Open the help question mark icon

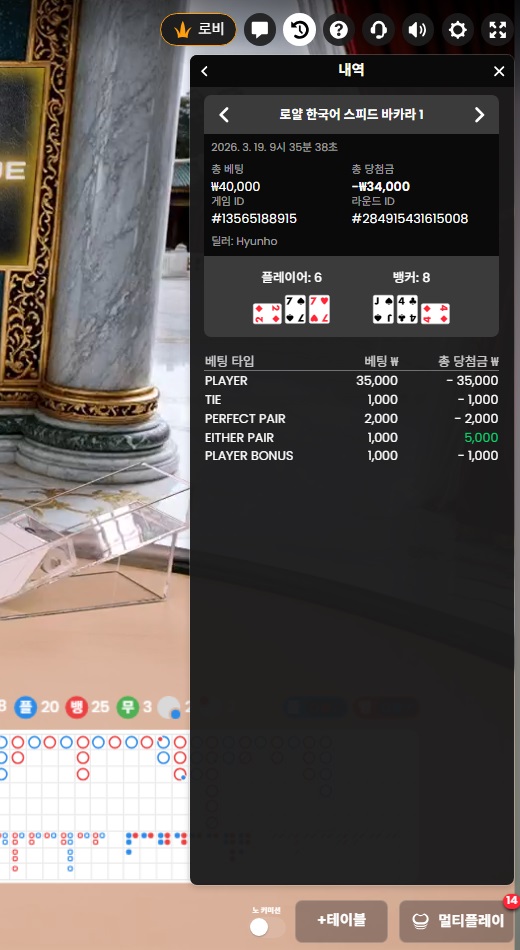coord(339,29)
